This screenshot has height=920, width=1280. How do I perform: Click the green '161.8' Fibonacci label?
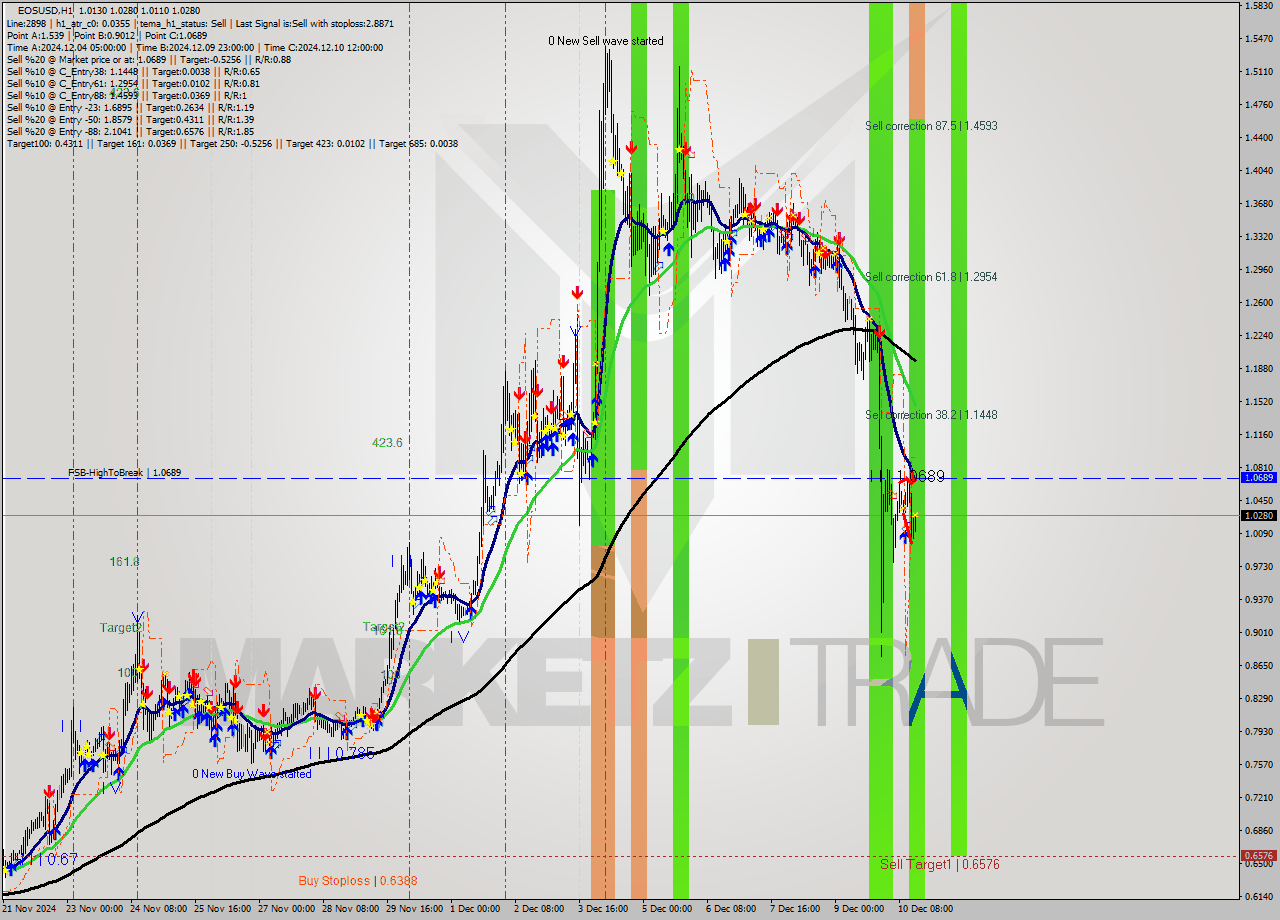125,562
